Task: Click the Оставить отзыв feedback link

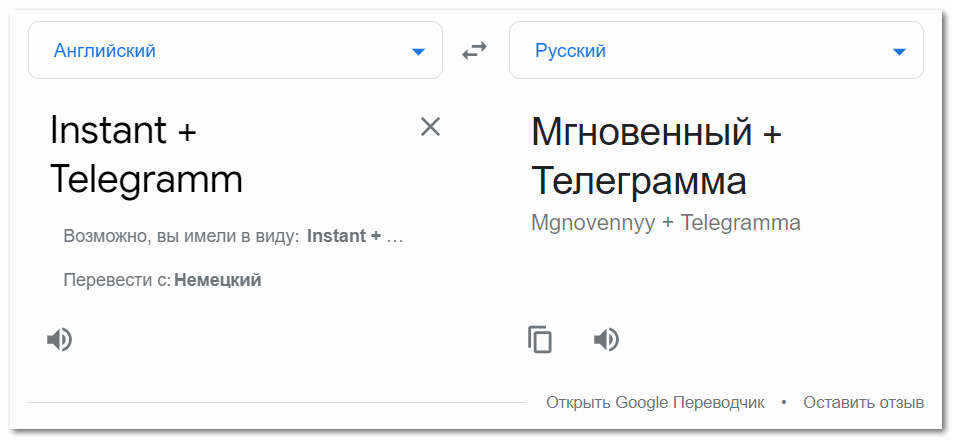Action: click(x=863, y=402)
